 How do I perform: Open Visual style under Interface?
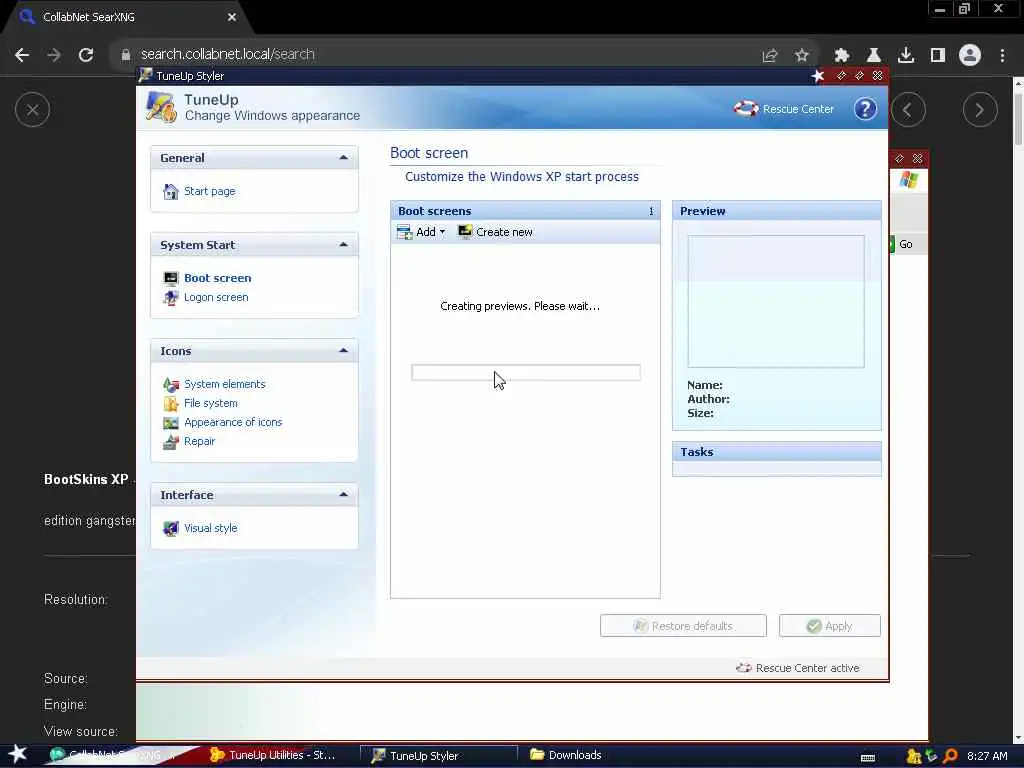click(211, 528)
